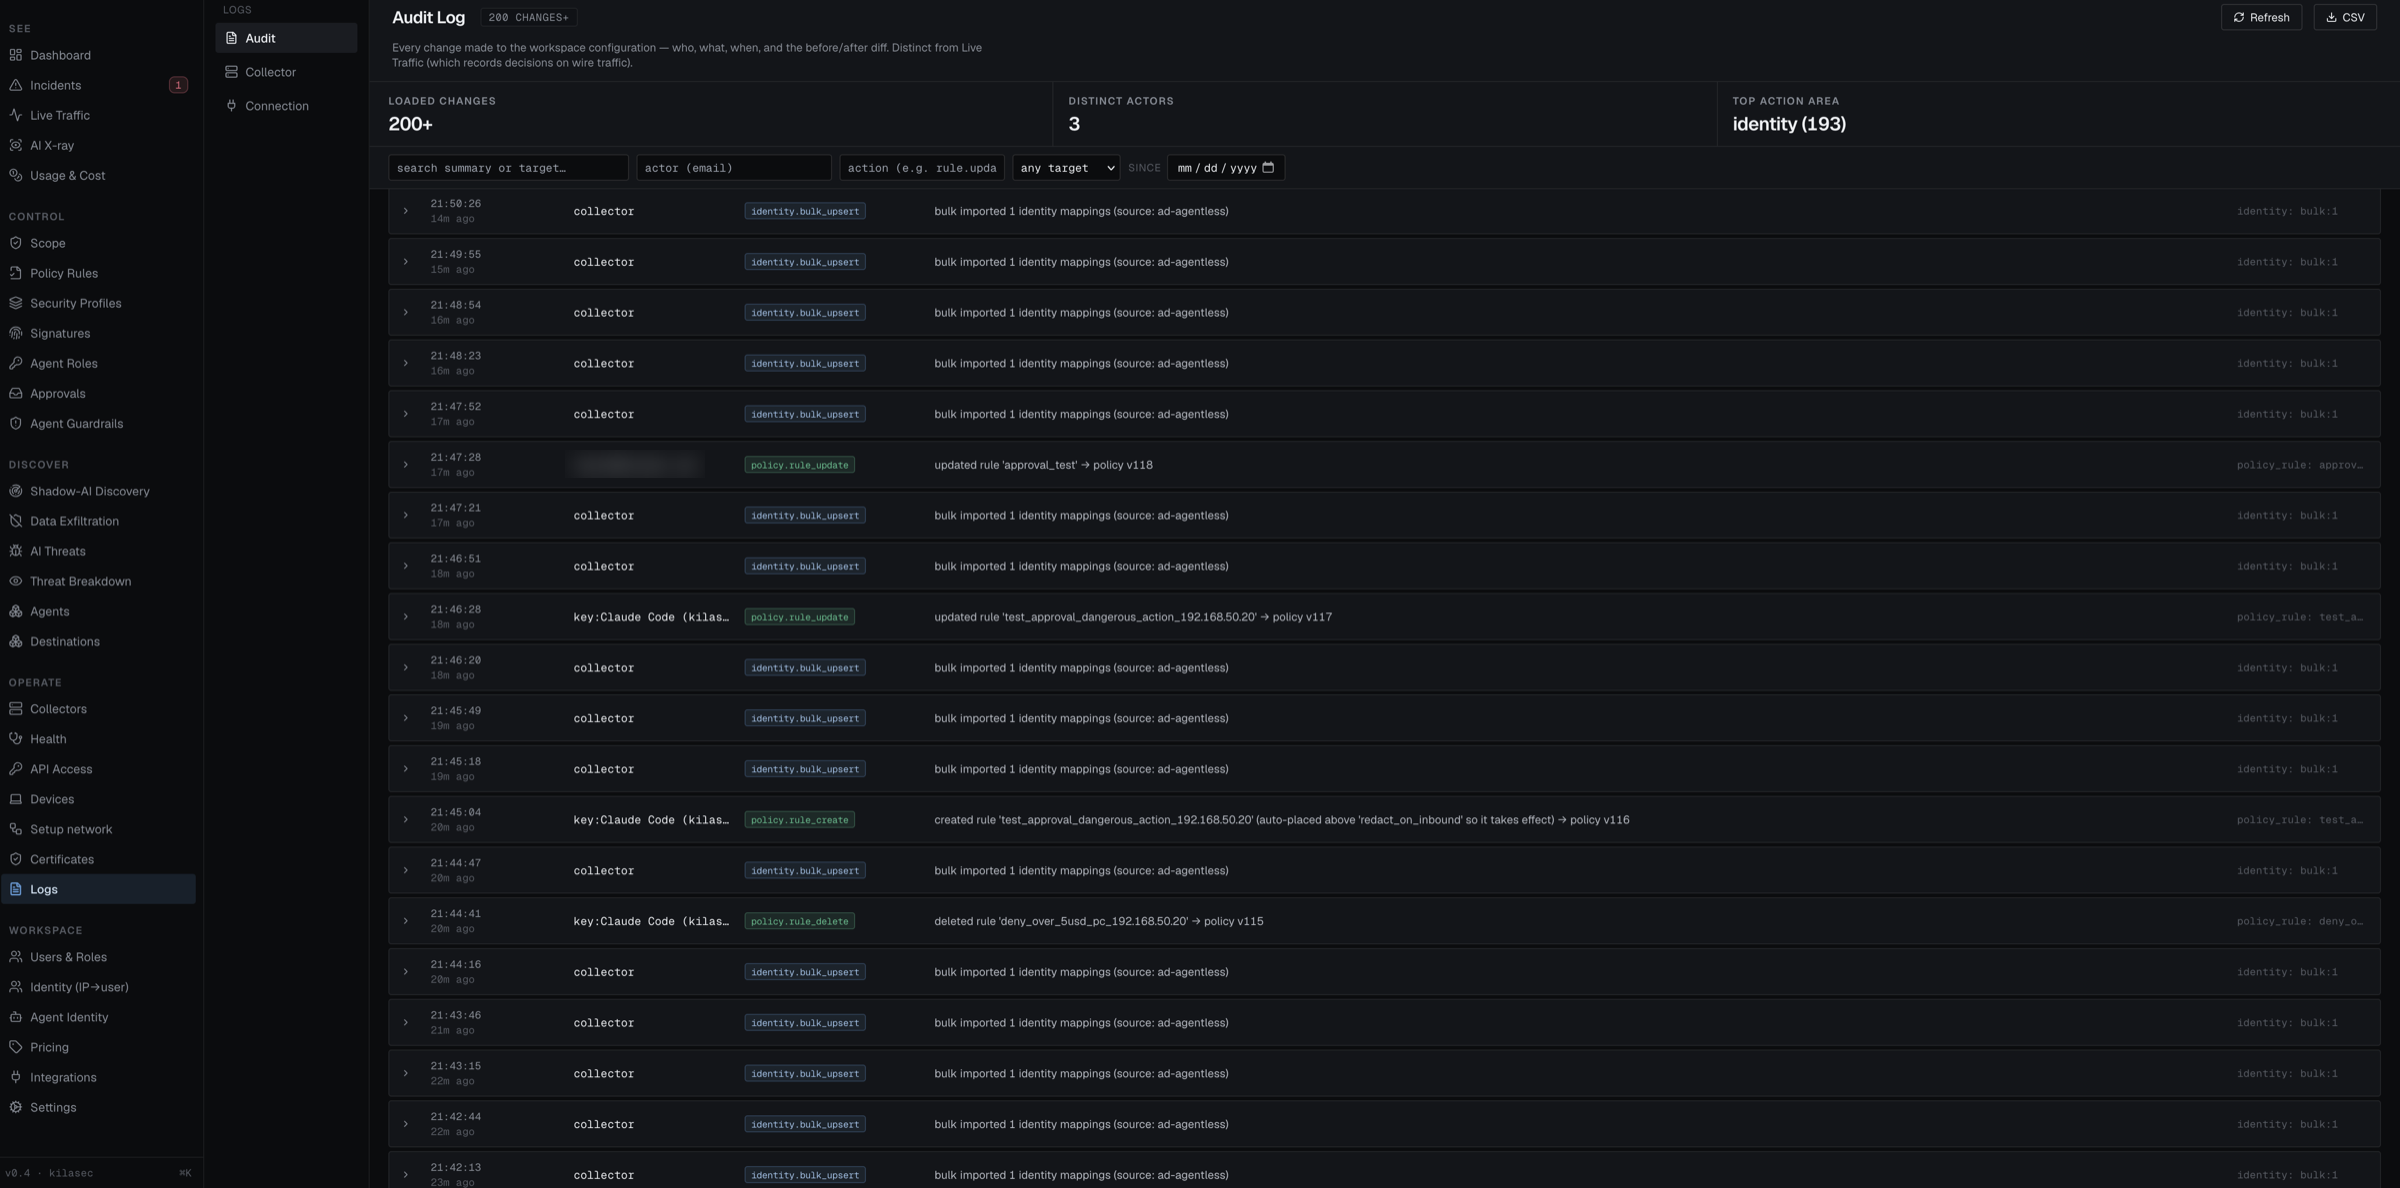Click the 'policy_rule: deny_o…' target text
2400x1188 pixels.
pos(2300,921)
